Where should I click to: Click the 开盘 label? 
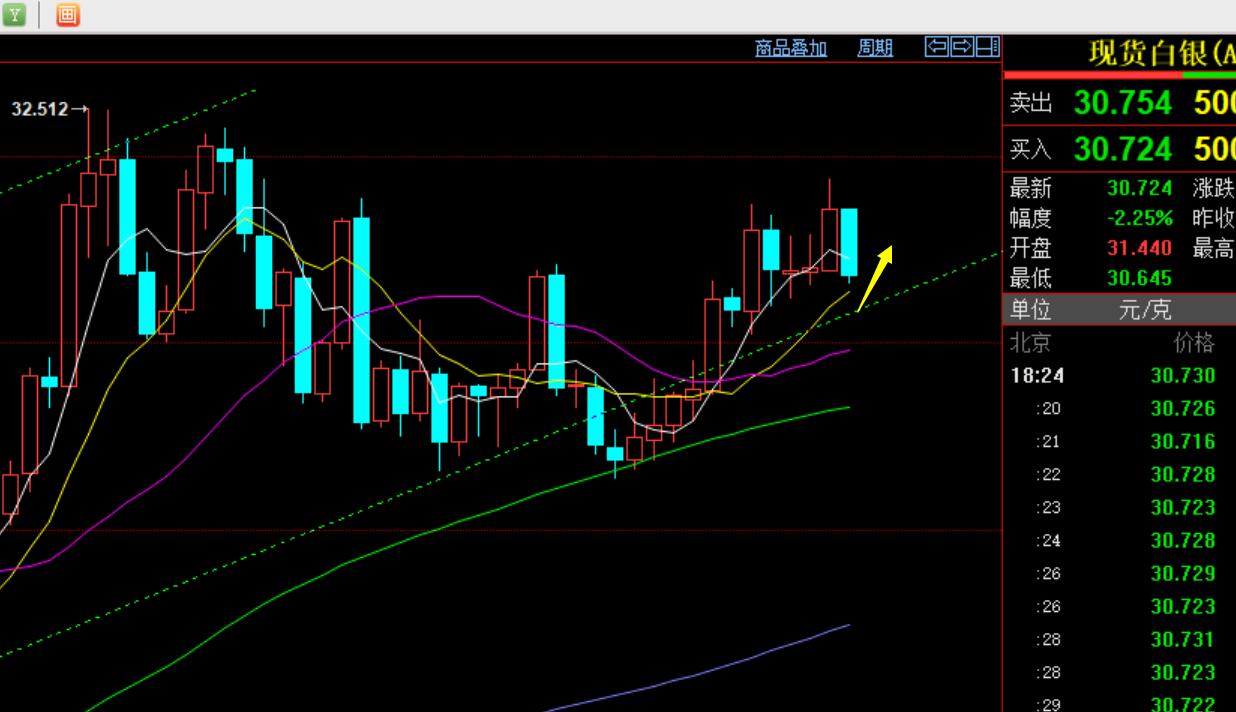click(1030, 248)
